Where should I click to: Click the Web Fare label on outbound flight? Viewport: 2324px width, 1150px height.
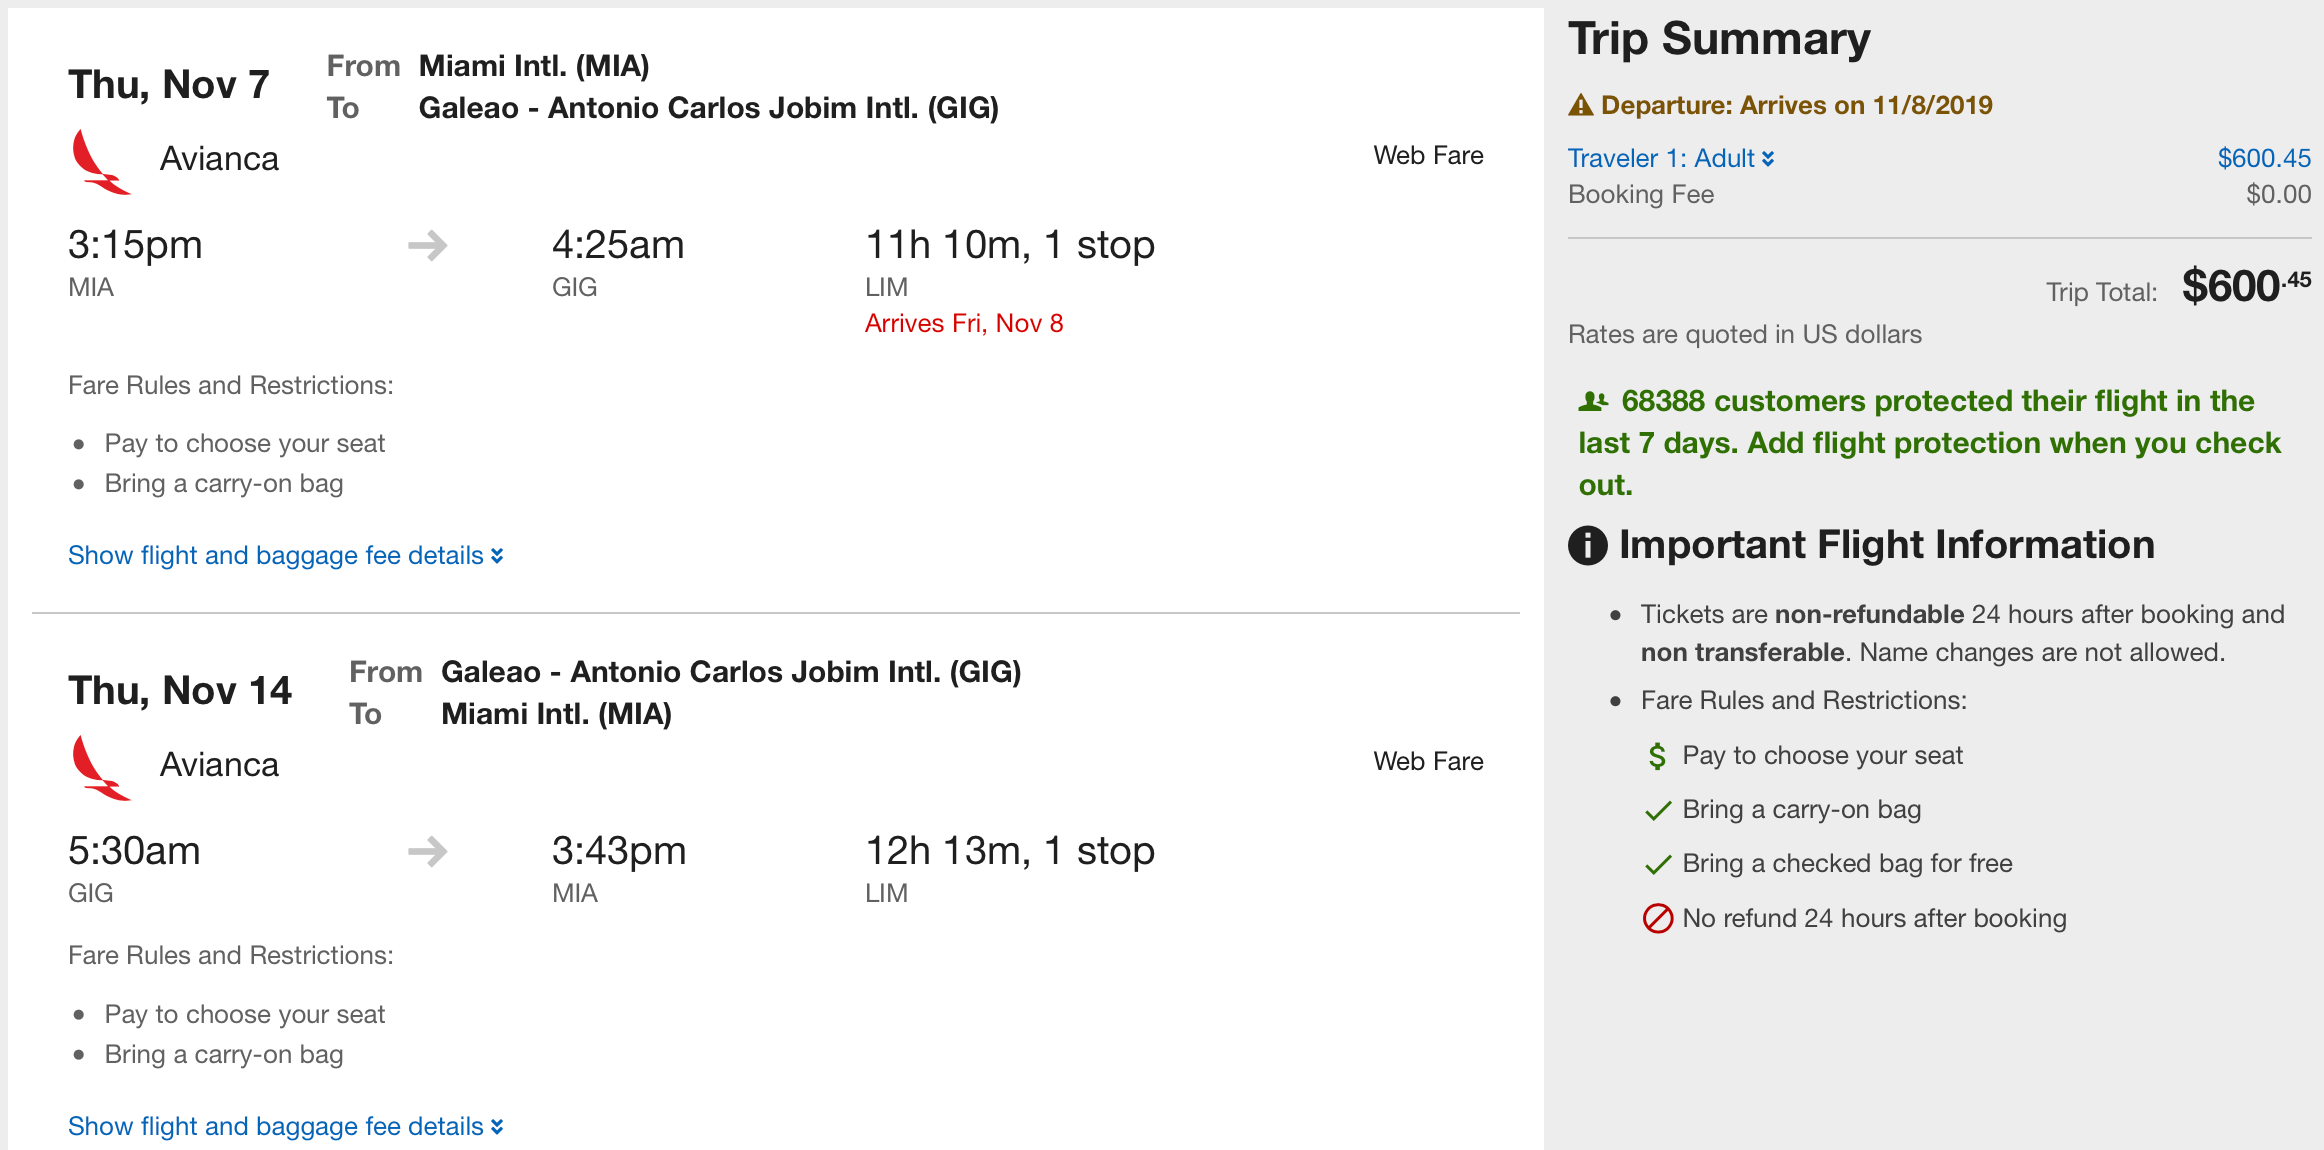1427,155
